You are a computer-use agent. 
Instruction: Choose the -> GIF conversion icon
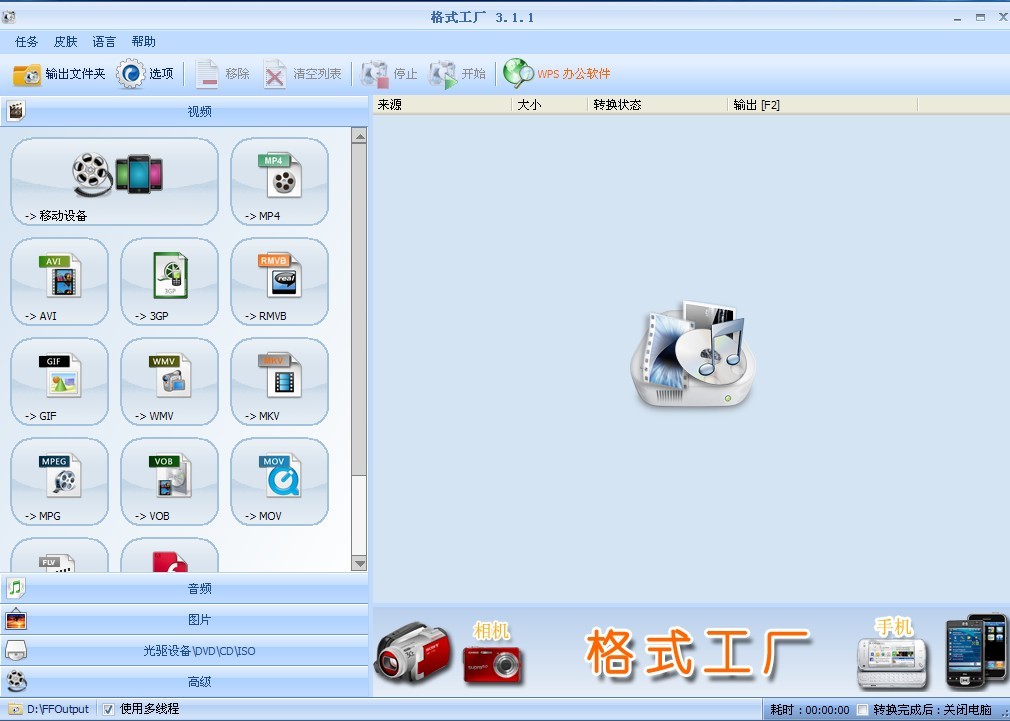click(59, 381)
